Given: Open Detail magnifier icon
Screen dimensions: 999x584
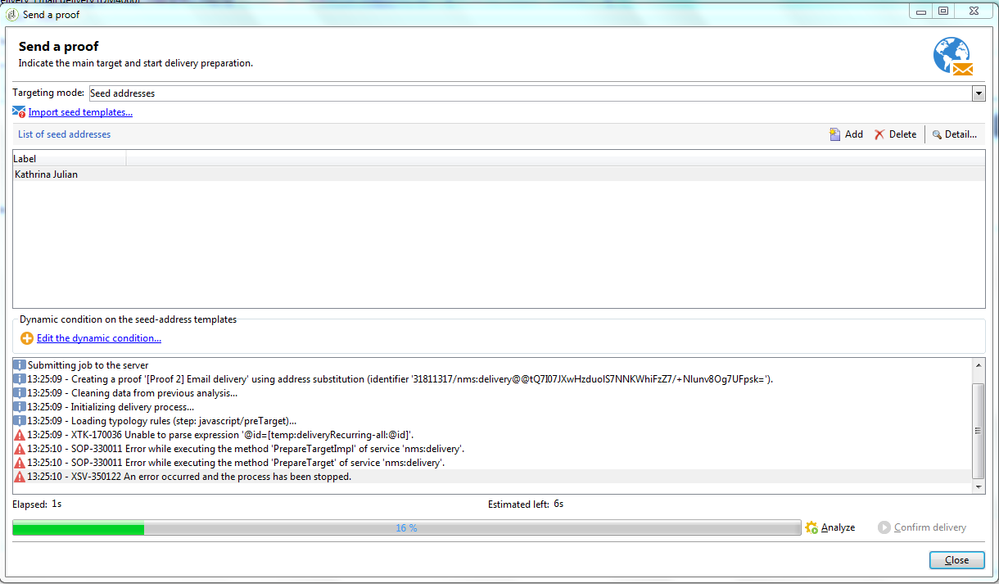Looking at the screenshot, I should pyautogui.click(x=937, y=134).
